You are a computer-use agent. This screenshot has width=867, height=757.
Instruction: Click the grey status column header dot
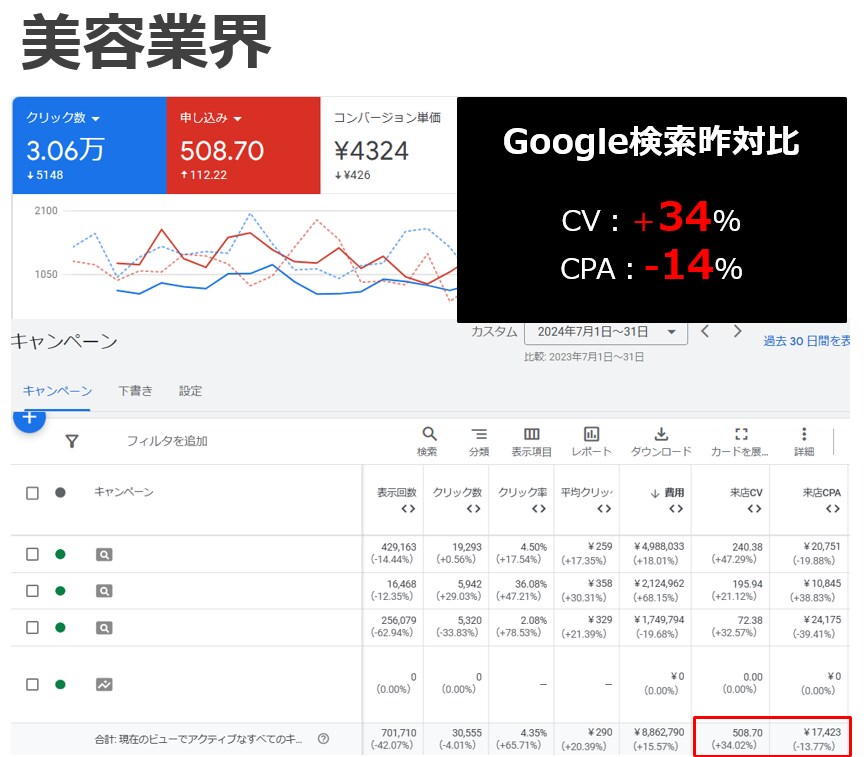[x=60, y=492]
